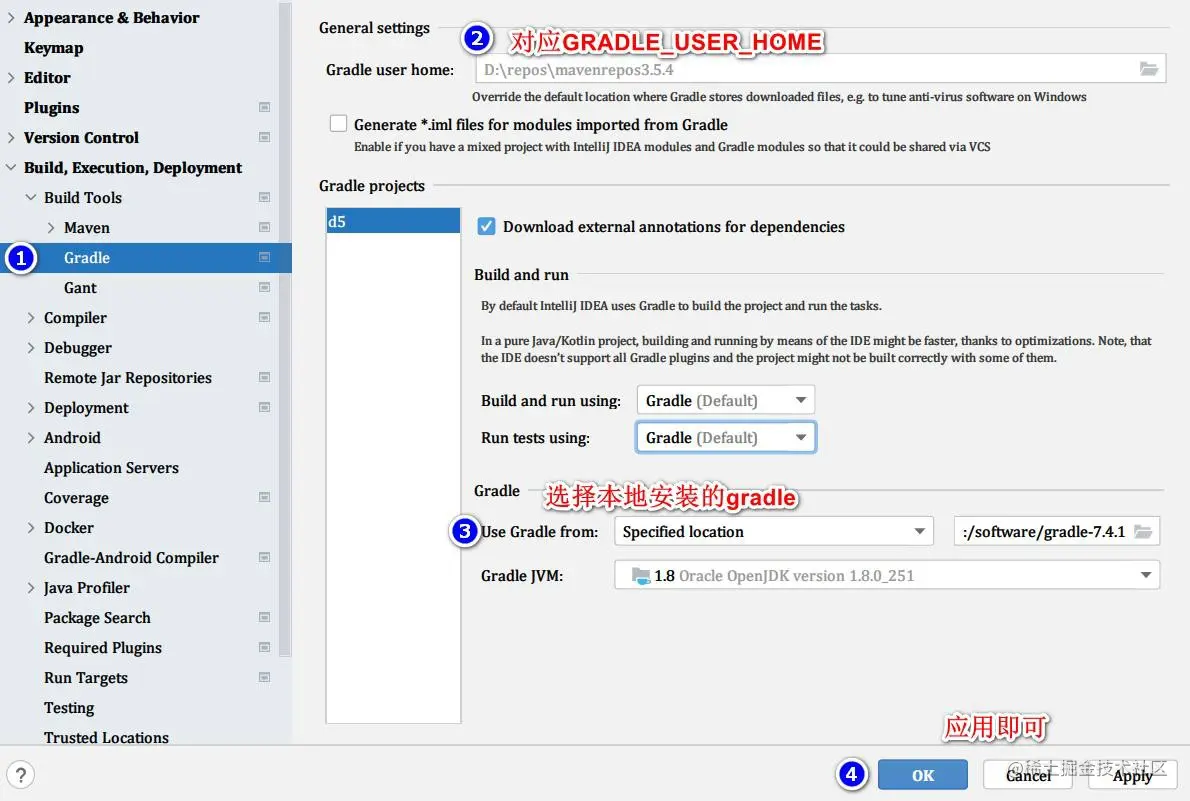This screenshot has width=1190, height=801.
Task: Click the monitor icon next to Deployment
Action: (264, 407)
